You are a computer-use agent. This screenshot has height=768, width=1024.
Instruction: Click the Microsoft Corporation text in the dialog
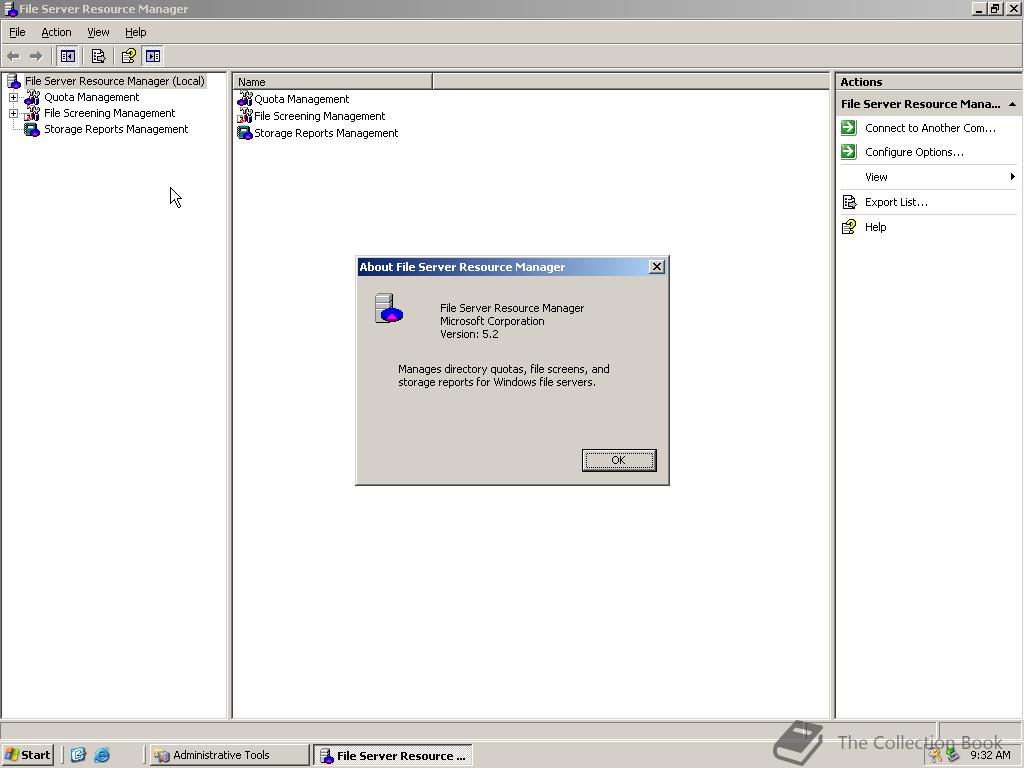pos(492,321)
